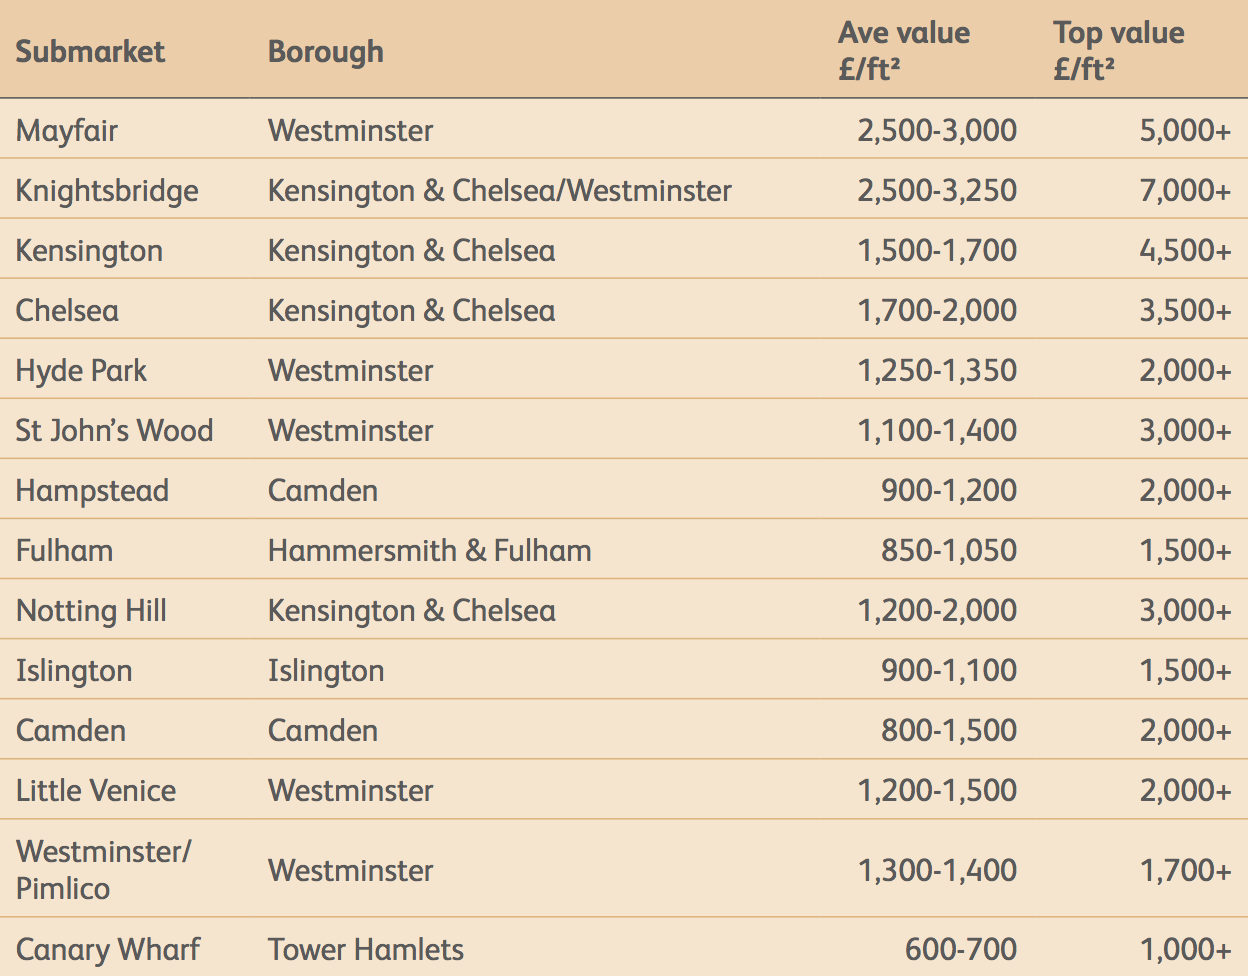
Task: Select the Mayfair submarket cell
Action: point(67,131)
